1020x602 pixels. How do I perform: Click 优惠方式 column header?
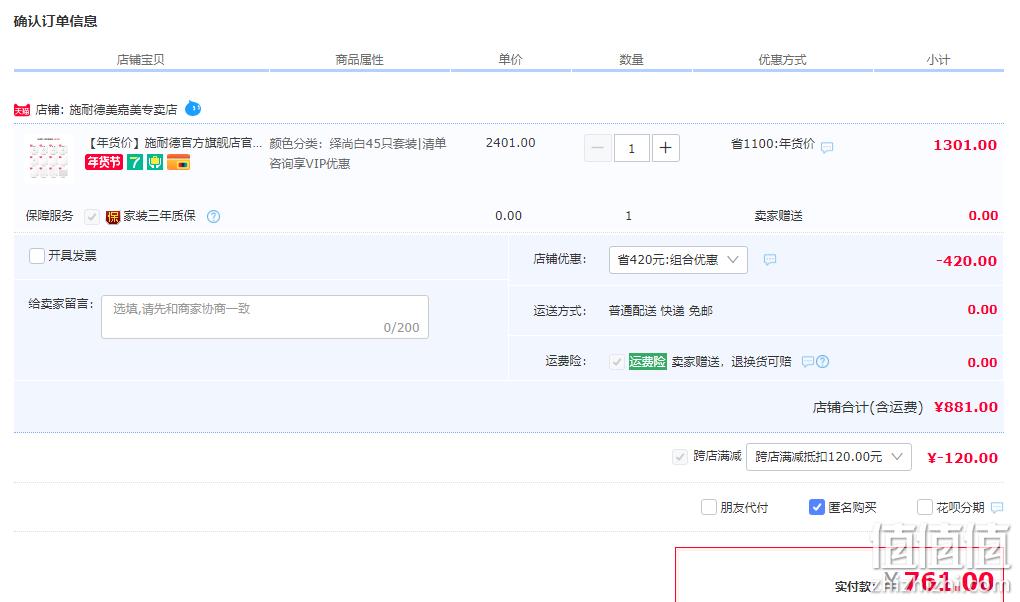782,60
